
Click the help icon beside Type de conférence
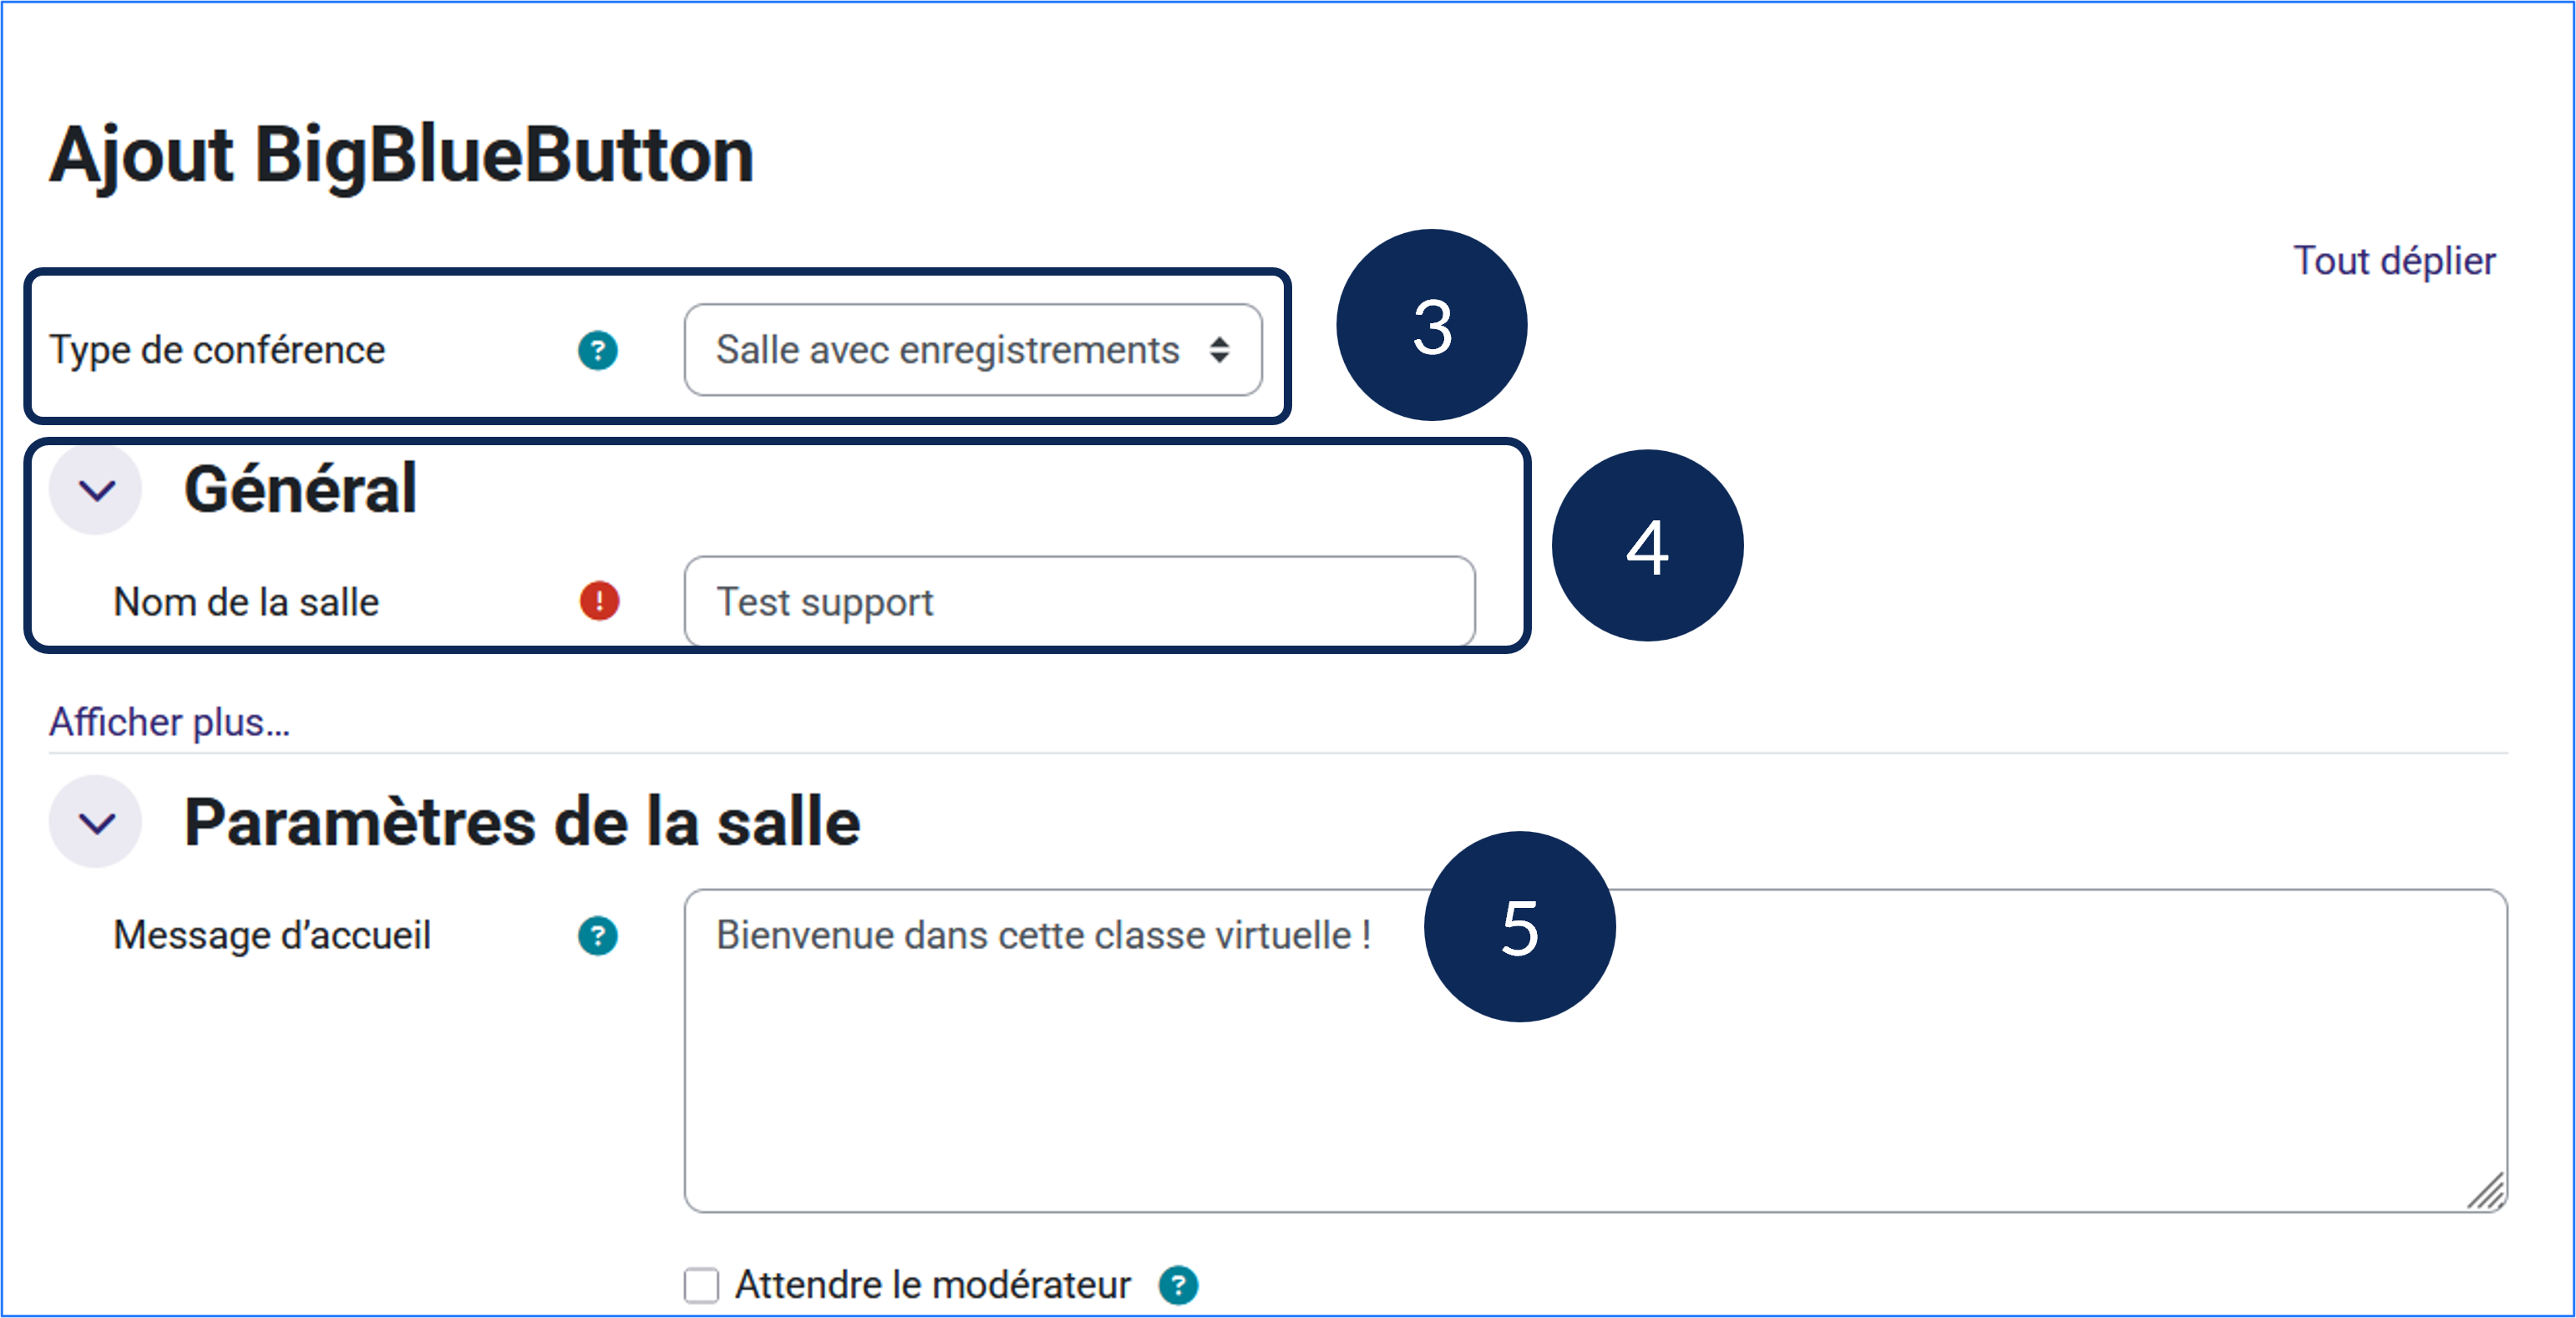point(598,351)
